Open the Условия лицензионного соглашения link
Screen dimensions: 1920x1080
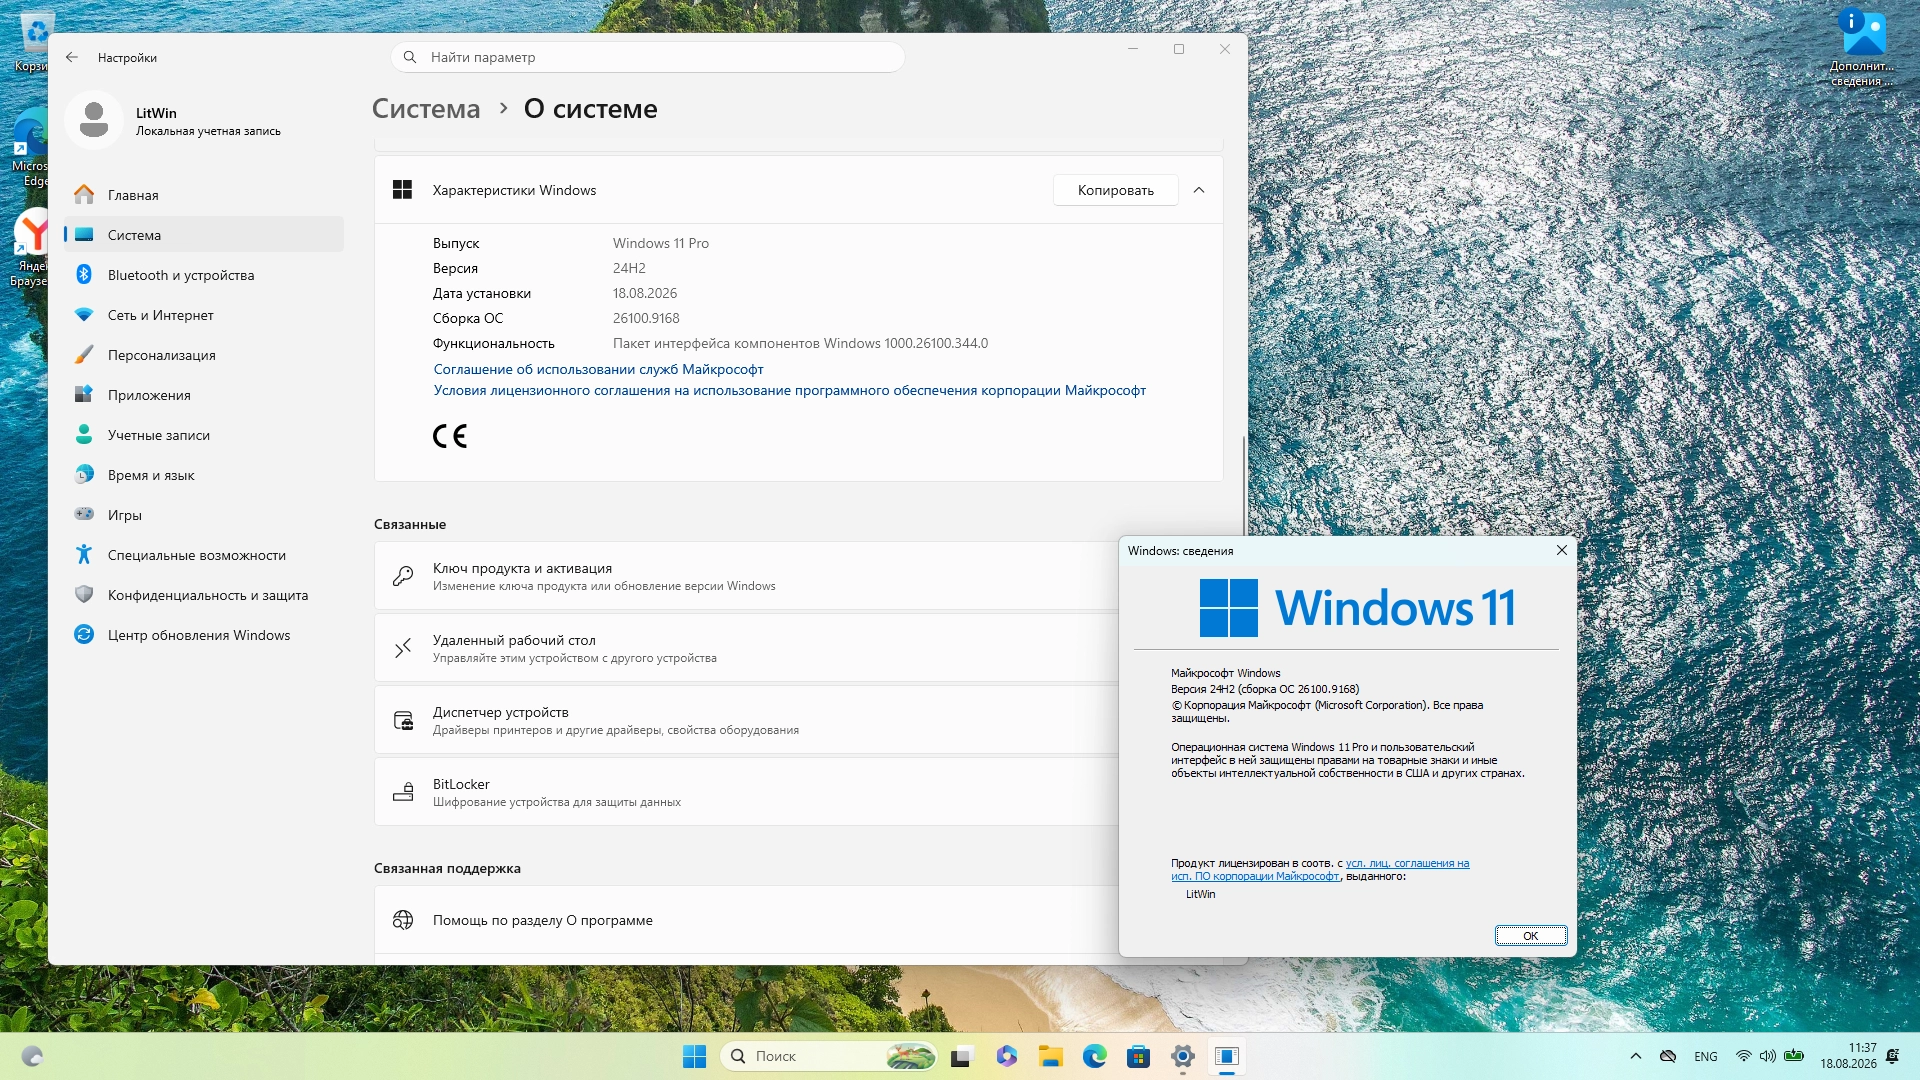click(789, 390)
